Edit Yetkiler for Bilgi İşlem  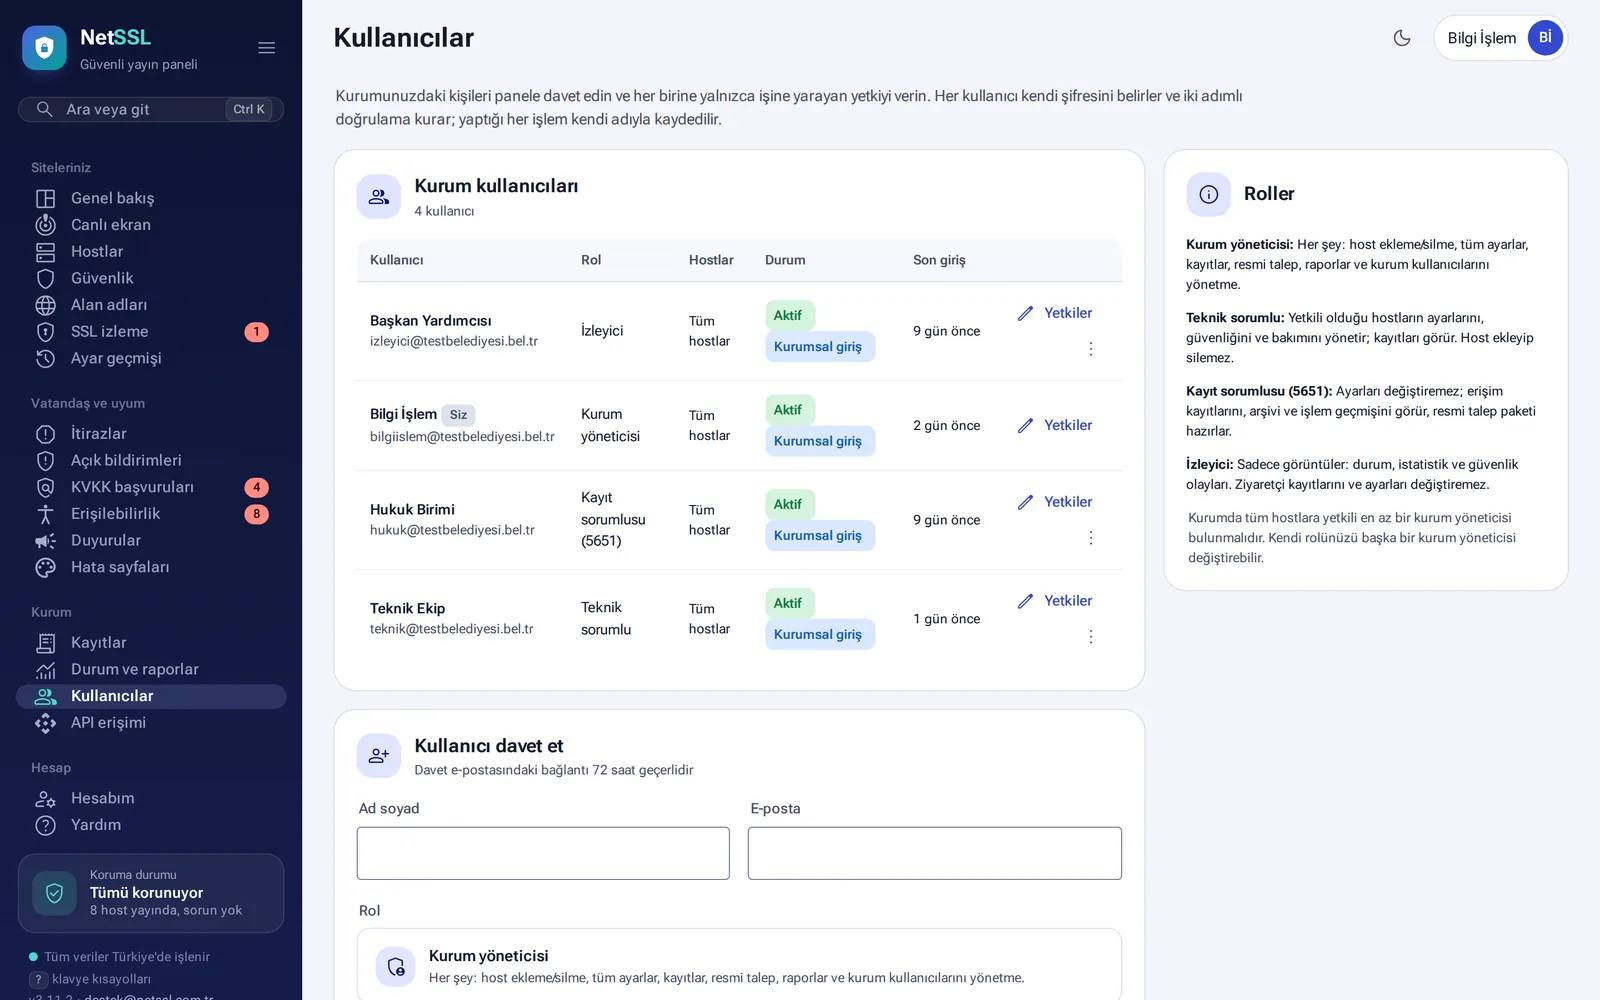pyautogui.click(x=1055, y=425)
